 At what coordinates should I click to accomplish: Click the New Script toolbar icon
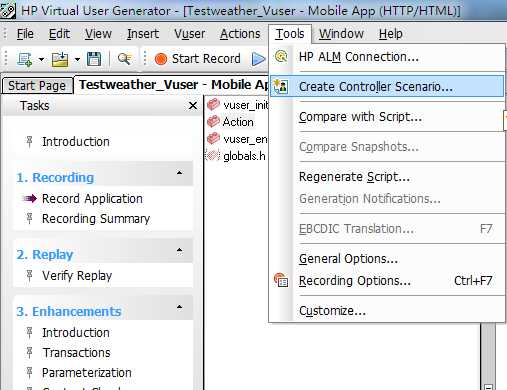point(25,59)
